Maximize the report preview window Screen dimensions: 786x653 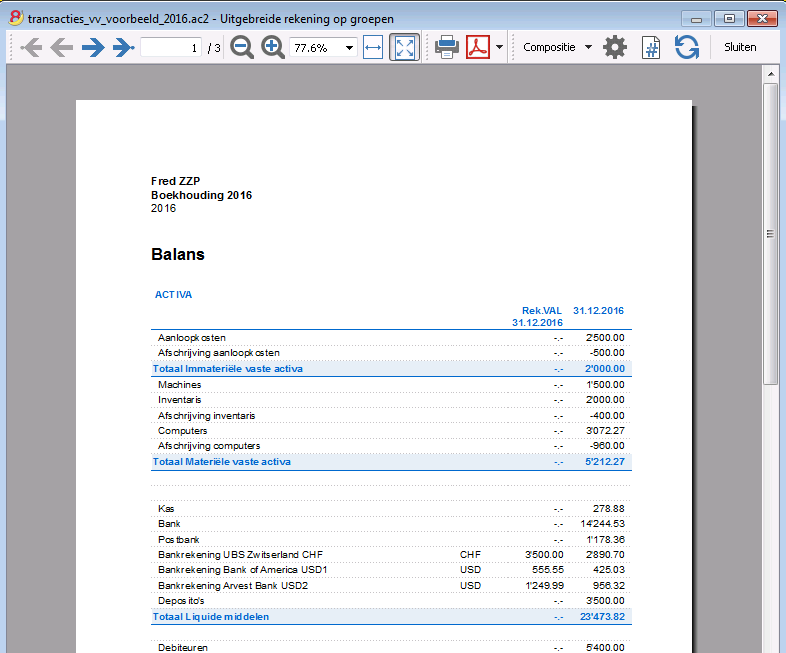pyautogui.click(x=729, y=19)
